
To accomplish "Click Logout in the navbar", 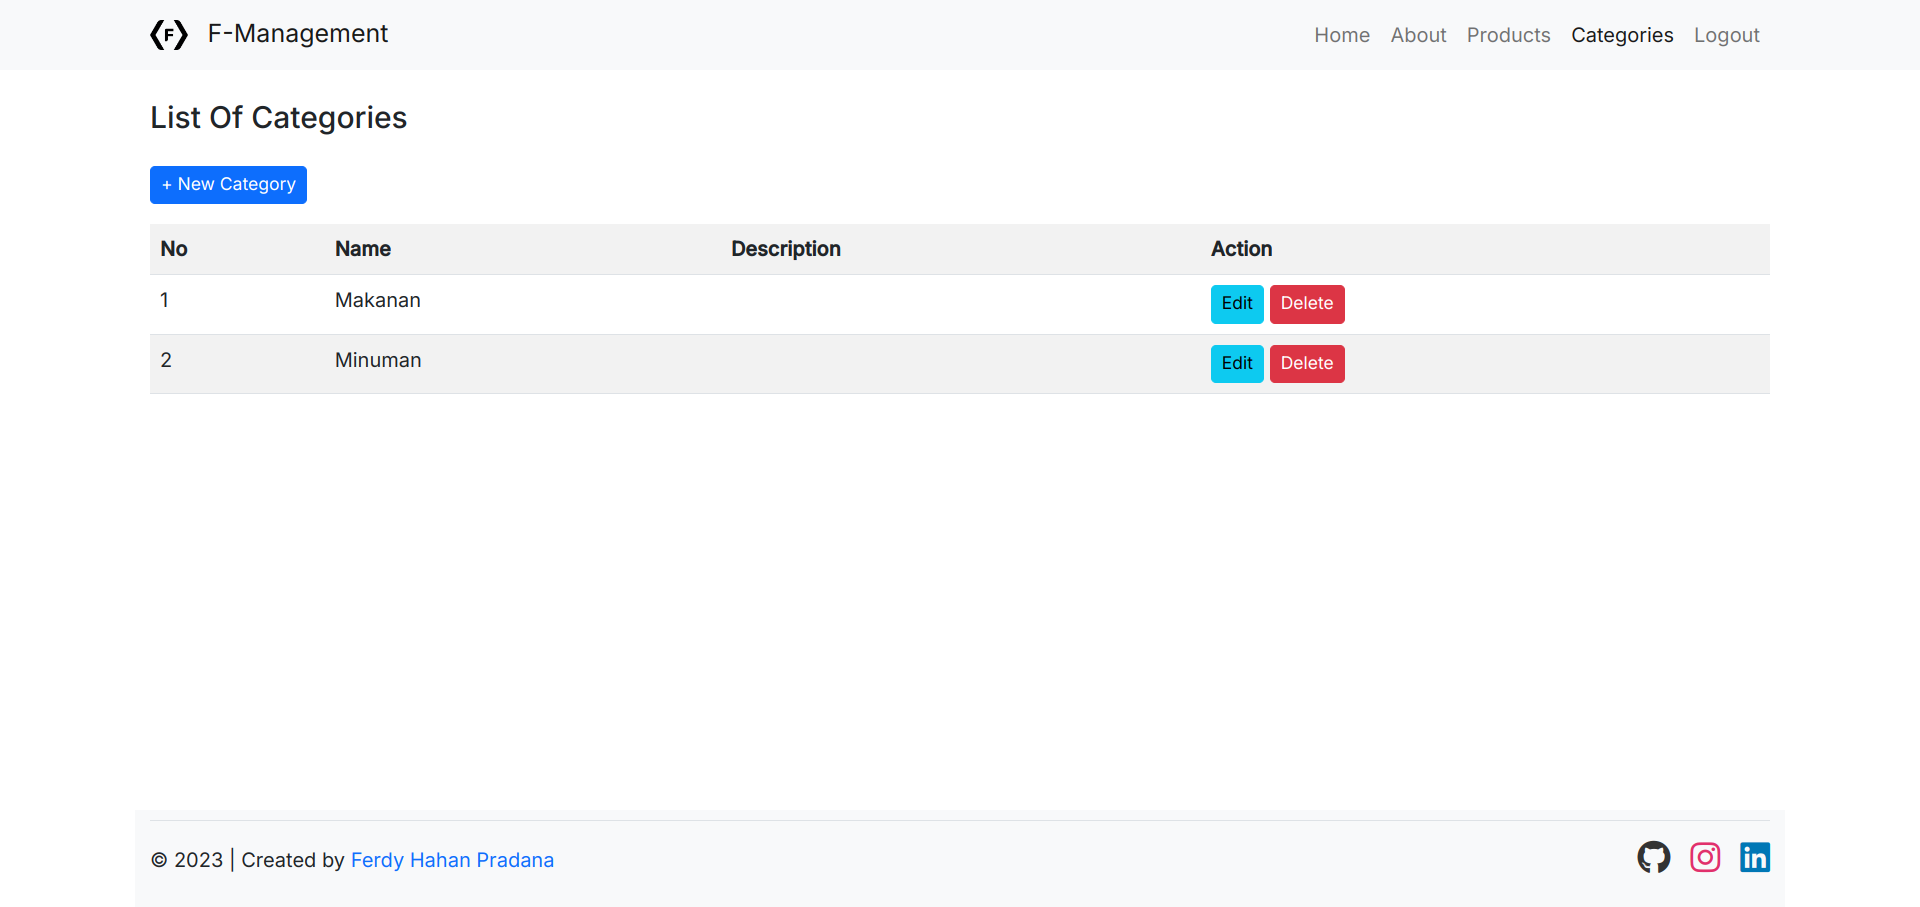I will click(x=1726, y=35).
